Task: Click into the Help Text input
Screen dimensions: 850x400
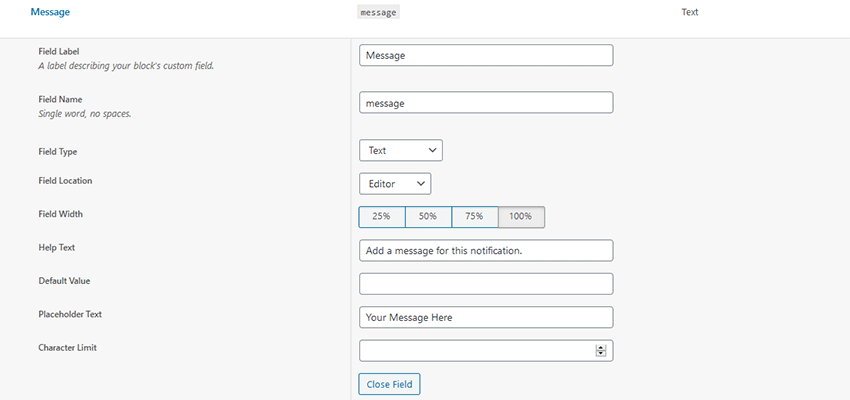Action: point(485,250)
